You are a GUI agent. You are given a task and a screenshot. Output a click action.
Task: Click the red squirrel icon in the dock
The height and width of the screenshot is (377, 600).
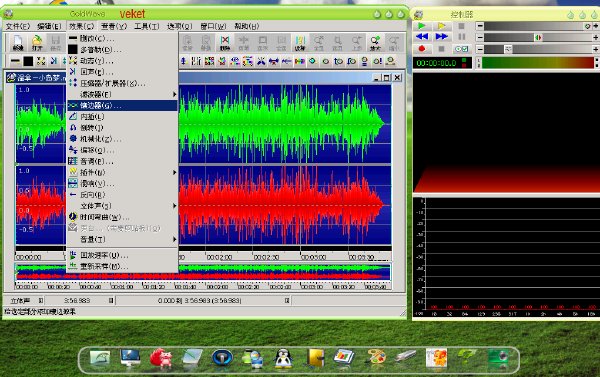pos(161,358)
